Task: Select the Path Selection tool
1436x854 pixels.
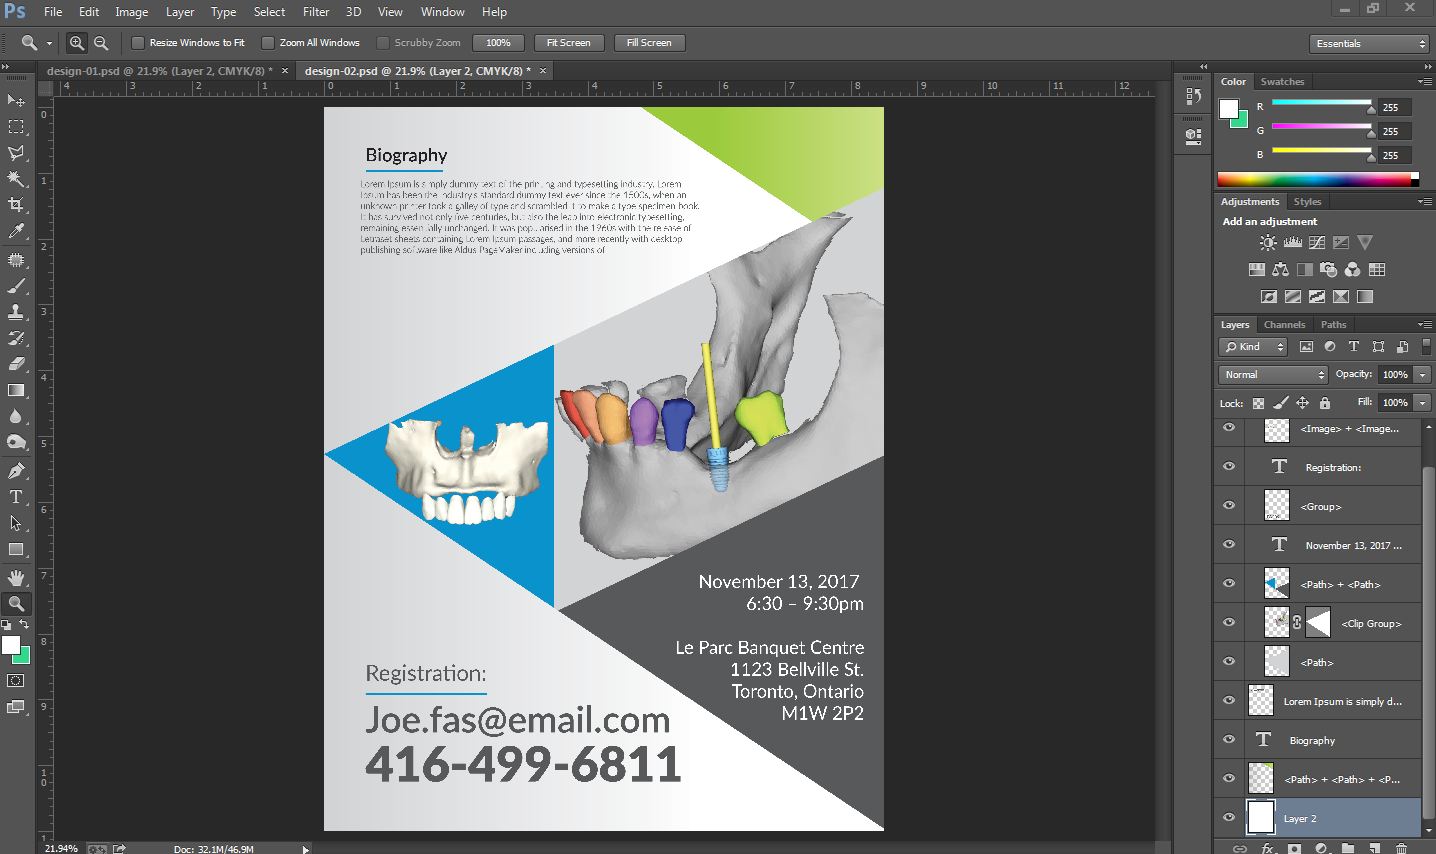Action: click(x=16, y=523)
